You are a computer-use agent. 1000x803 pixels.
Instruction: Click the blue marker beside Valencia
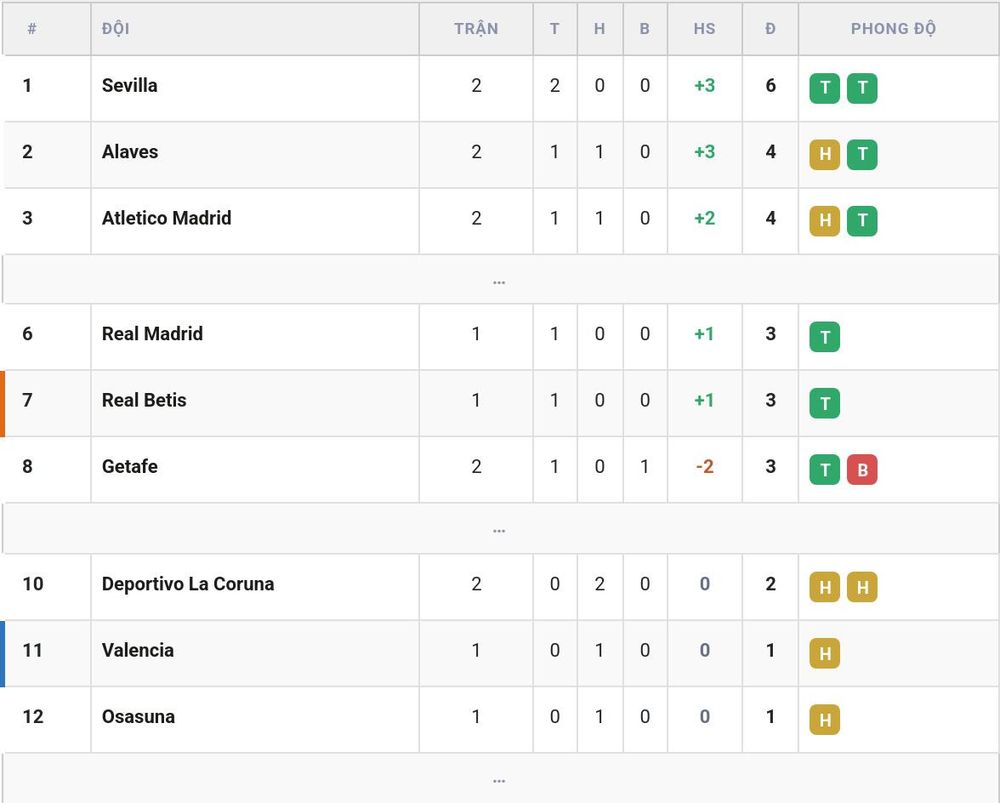(x=3, y=654)
